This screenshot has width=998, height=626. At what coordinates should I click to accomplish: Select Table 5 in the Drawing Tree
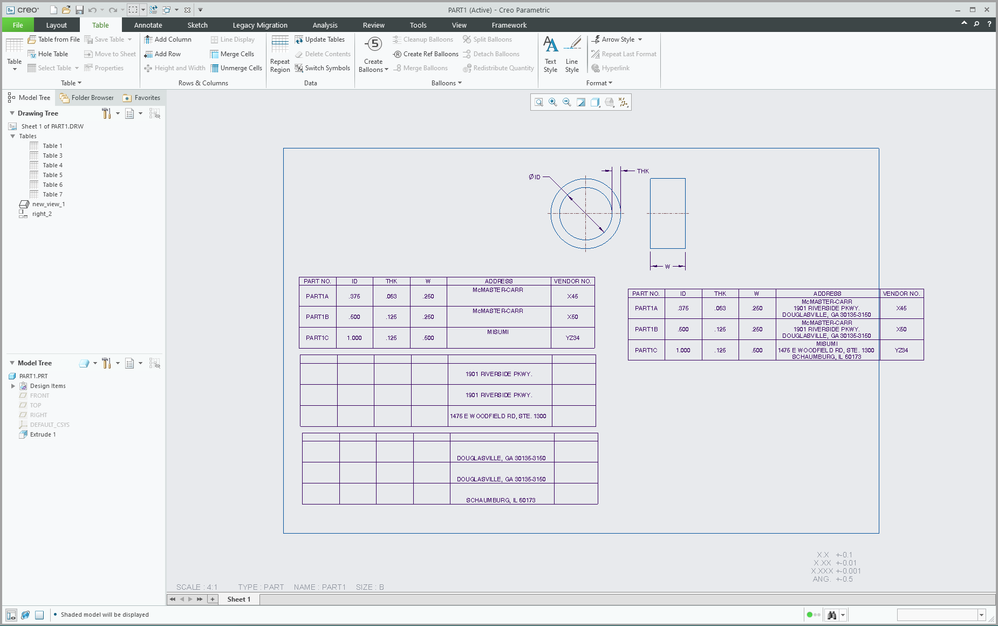tap(52, 175)
